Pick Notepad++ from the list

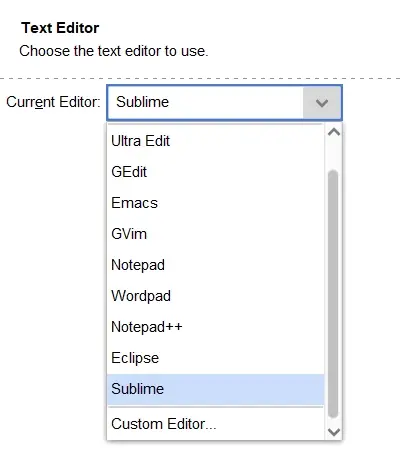coord(215,327)
